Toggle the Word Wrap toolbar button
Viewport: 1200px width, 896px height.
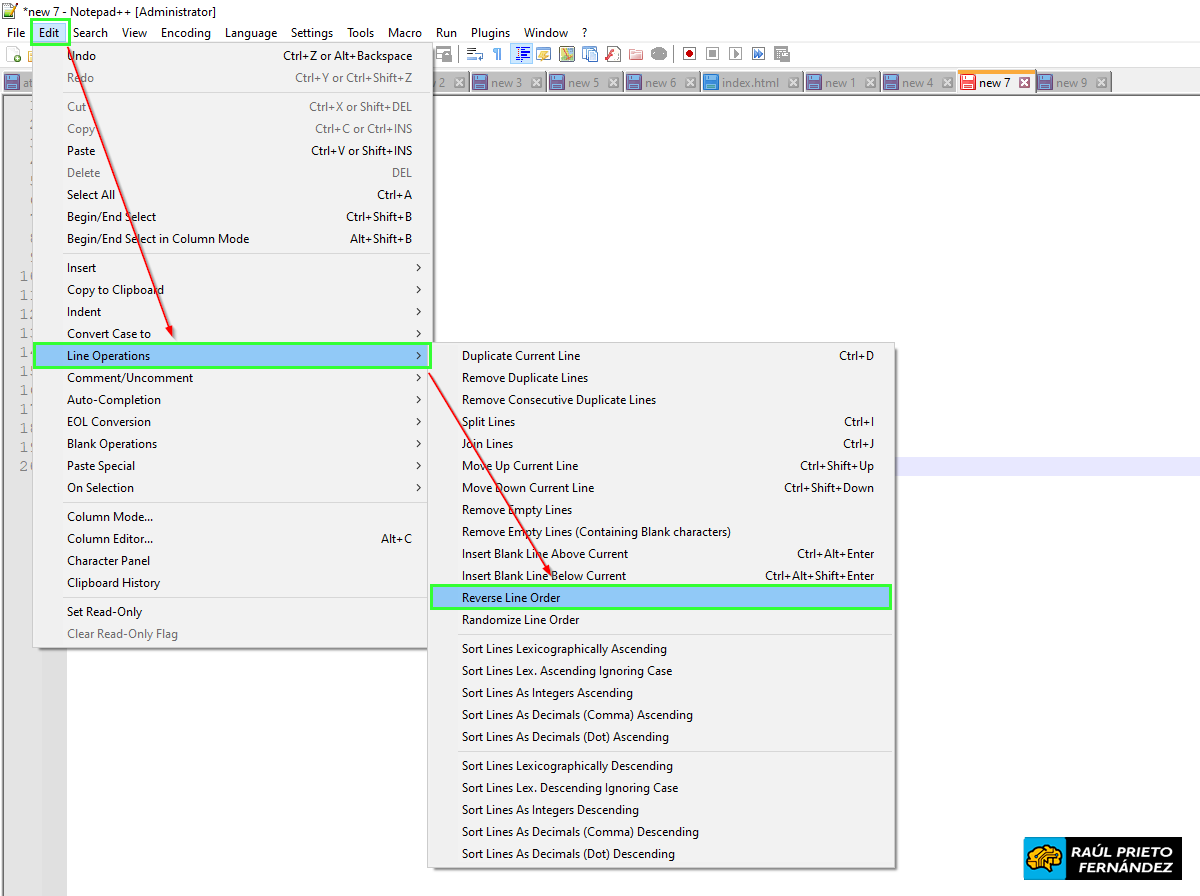tap(475, 54)
